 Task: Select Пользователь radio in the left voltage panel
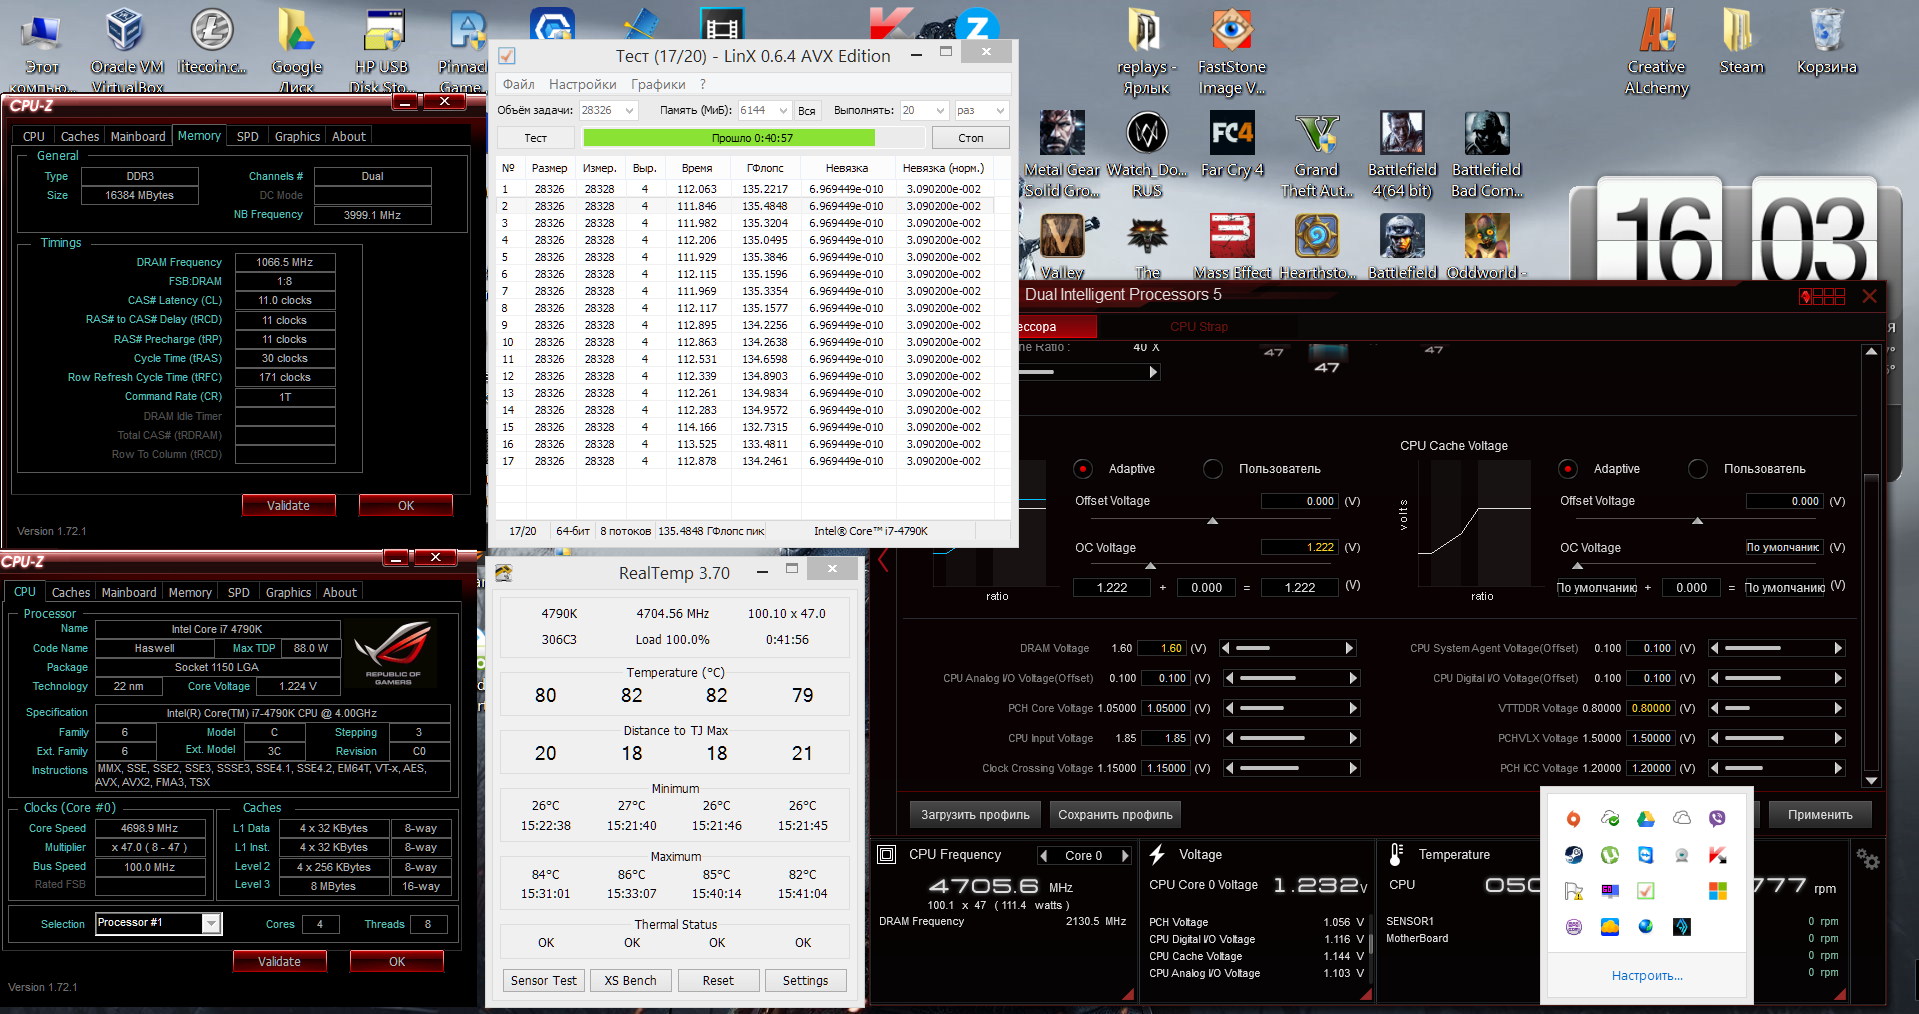[x=1213, y=469]
